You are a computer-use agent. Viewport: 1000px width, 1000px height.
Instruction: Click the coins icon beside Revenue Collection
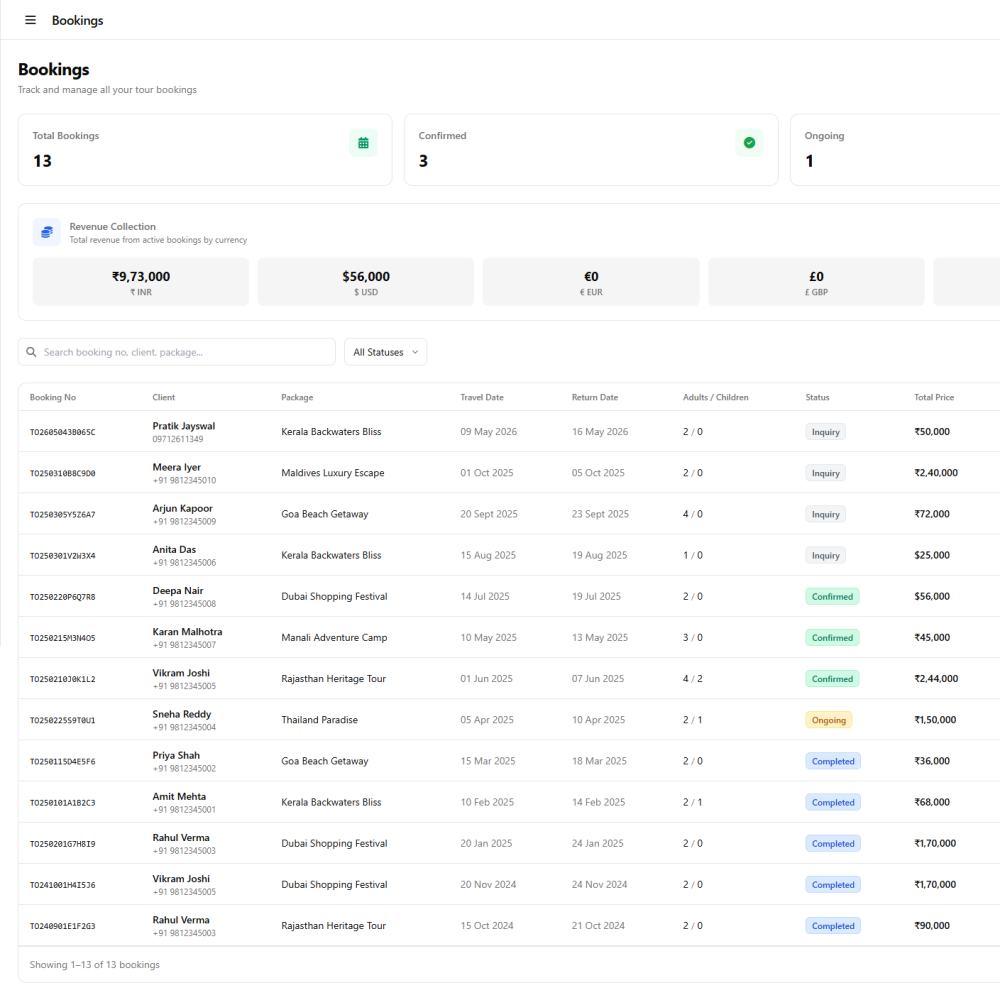pos(47,232)
